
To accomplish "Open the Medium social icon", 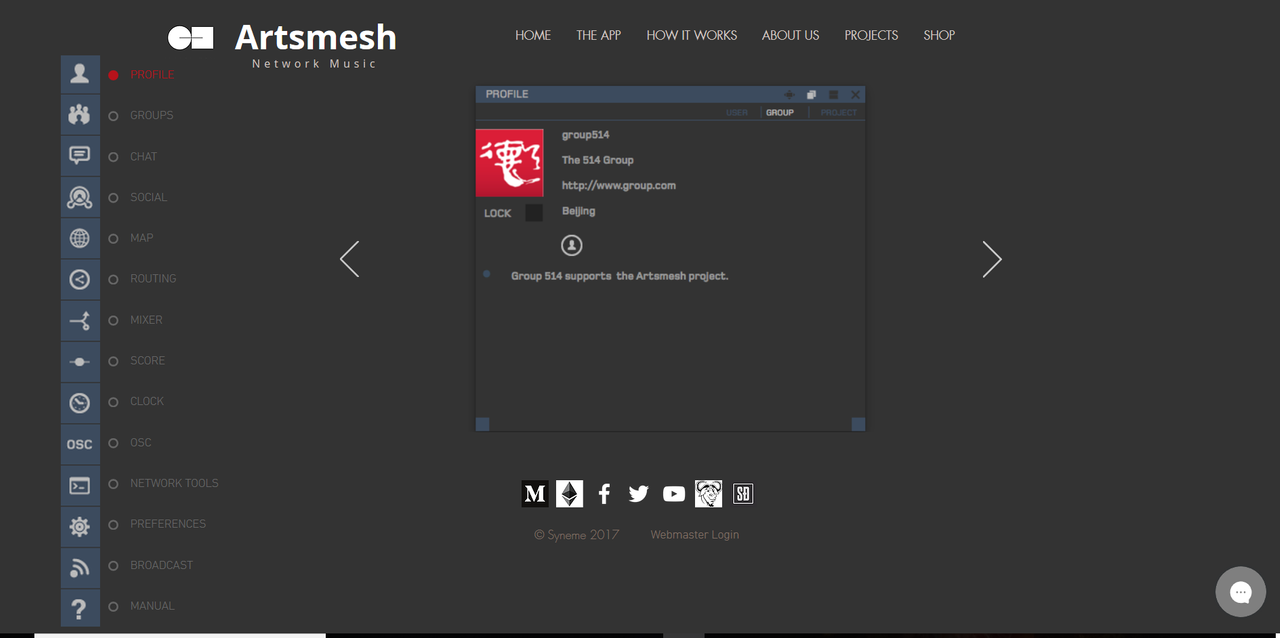I will [535, 493].
